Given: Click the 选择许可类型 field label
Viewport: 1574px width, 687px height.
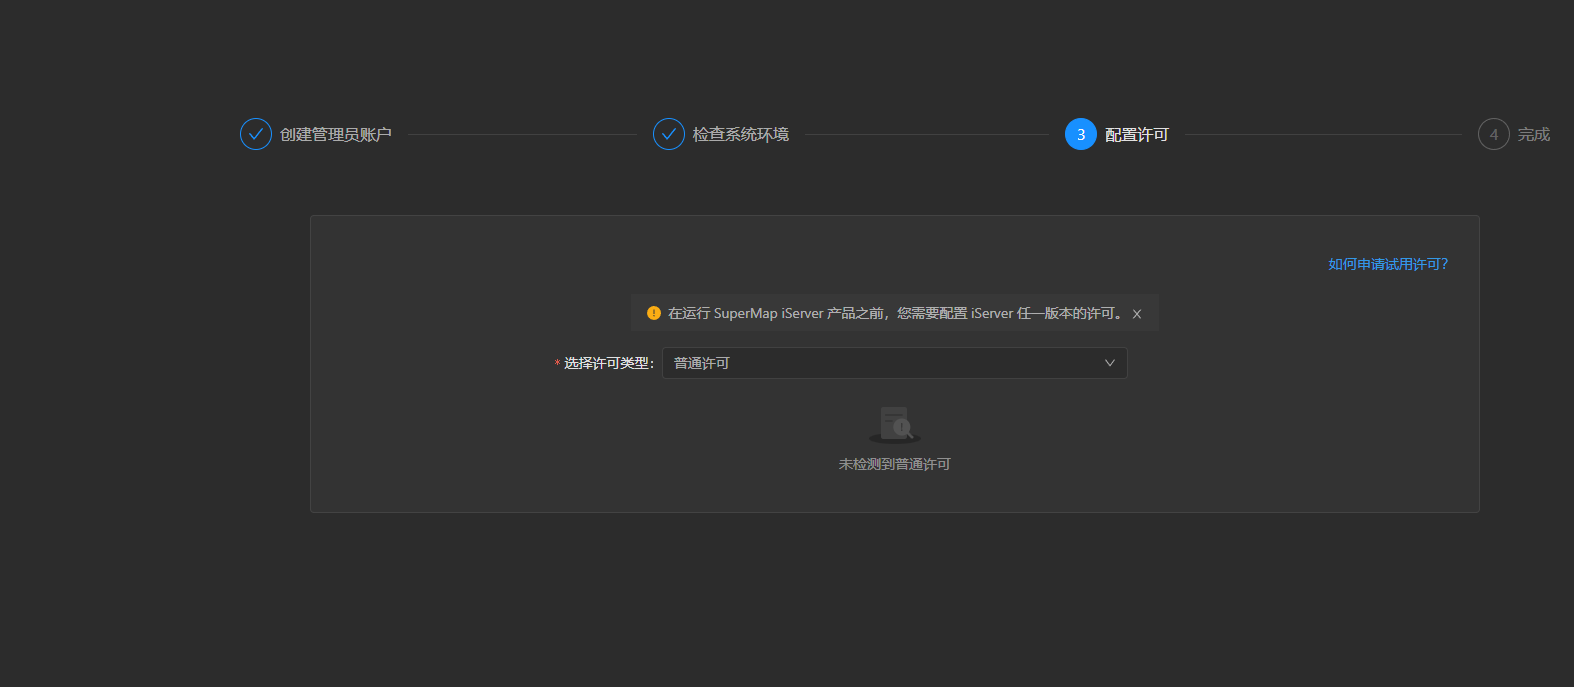Looking at the screenshot, I should [x=608, y=363].
